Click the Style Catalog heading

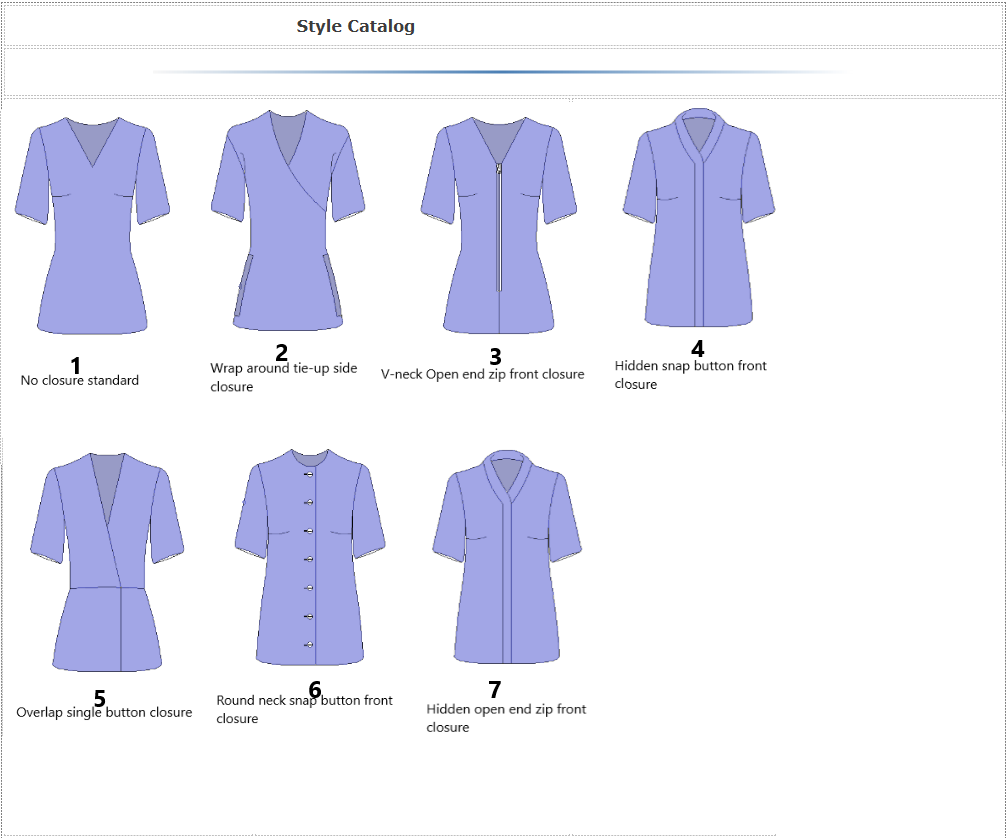pos(355,26)
